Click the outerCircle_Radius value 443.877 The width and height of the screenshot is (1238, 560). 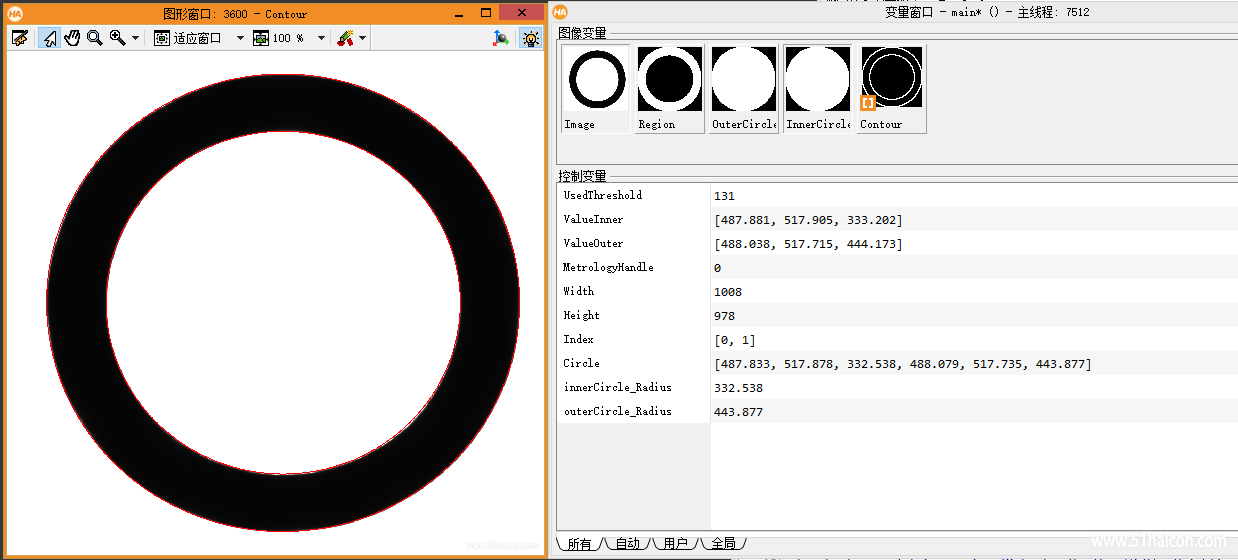[x=738, y=412]
